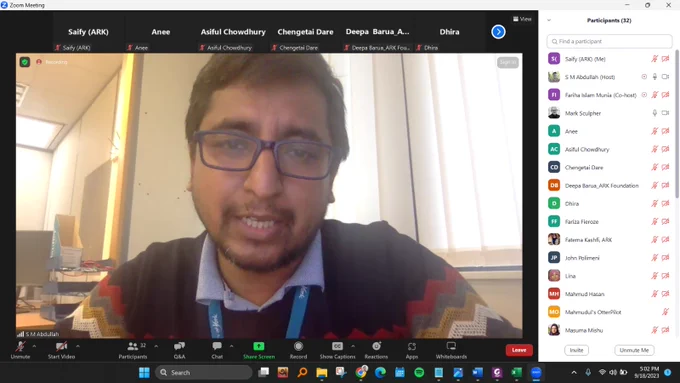
Task: Select Fariha Islam Munia (Co-host) participant row
Action: pyautogui.click(x=609, y=95)
